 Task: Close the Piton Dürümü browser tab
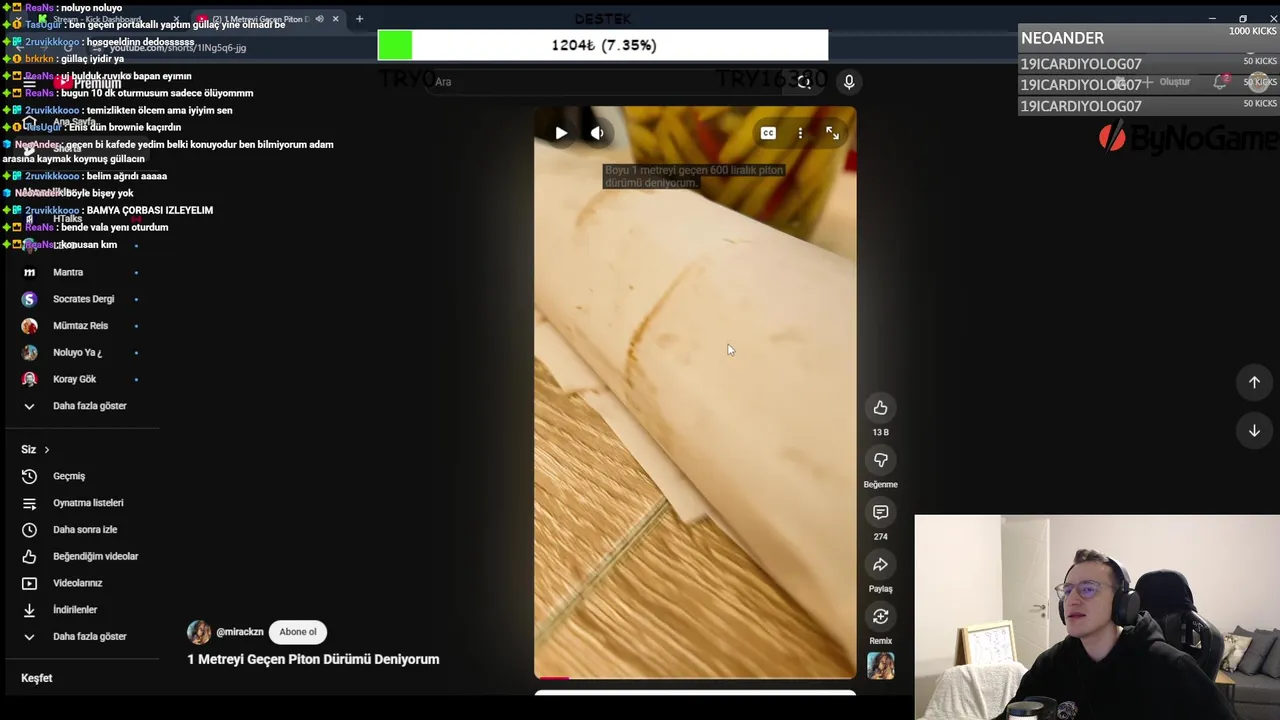click(335, 19)
